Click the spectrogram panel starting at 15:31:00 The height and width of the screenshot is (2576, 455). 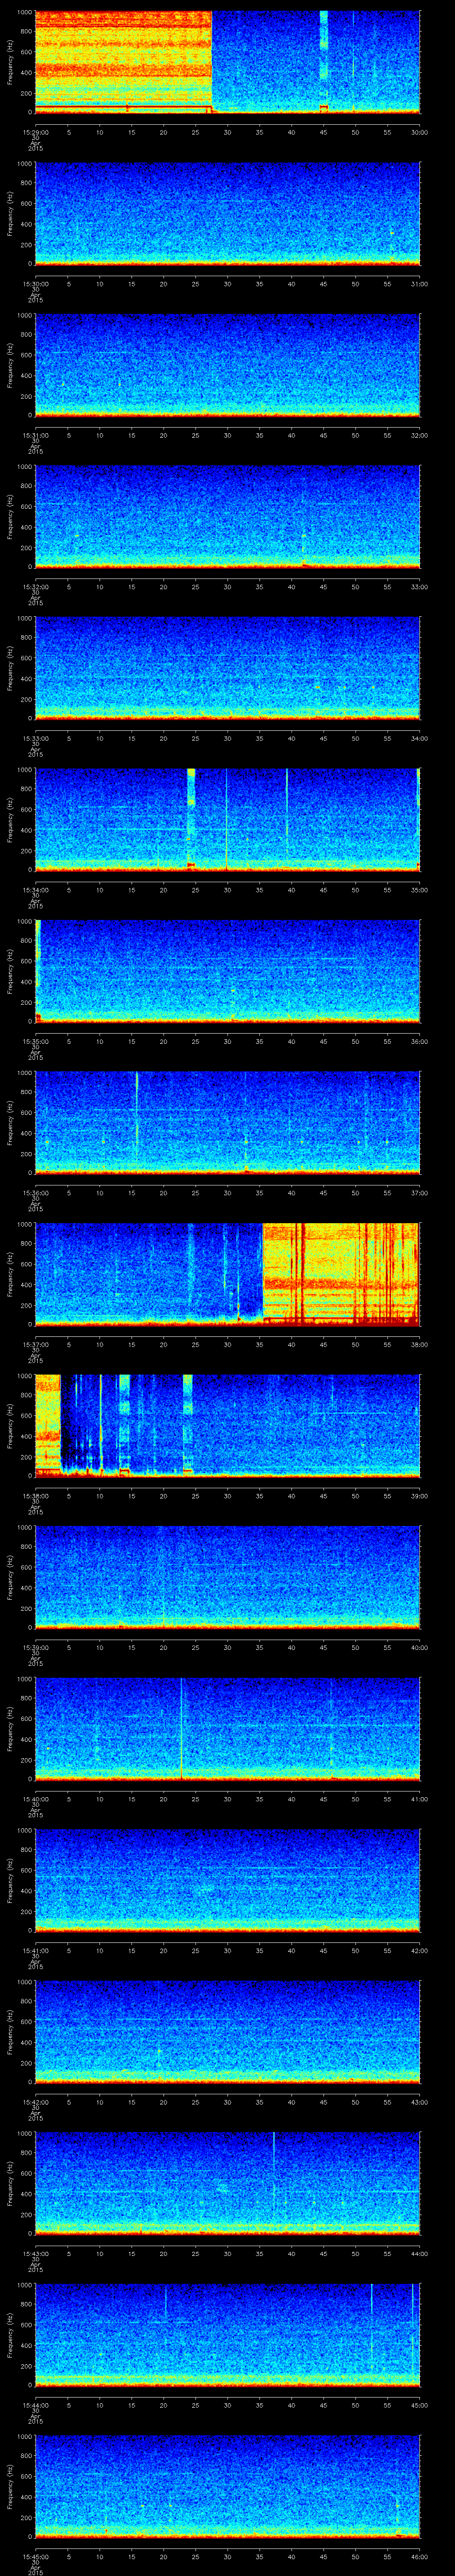(227, 365)
